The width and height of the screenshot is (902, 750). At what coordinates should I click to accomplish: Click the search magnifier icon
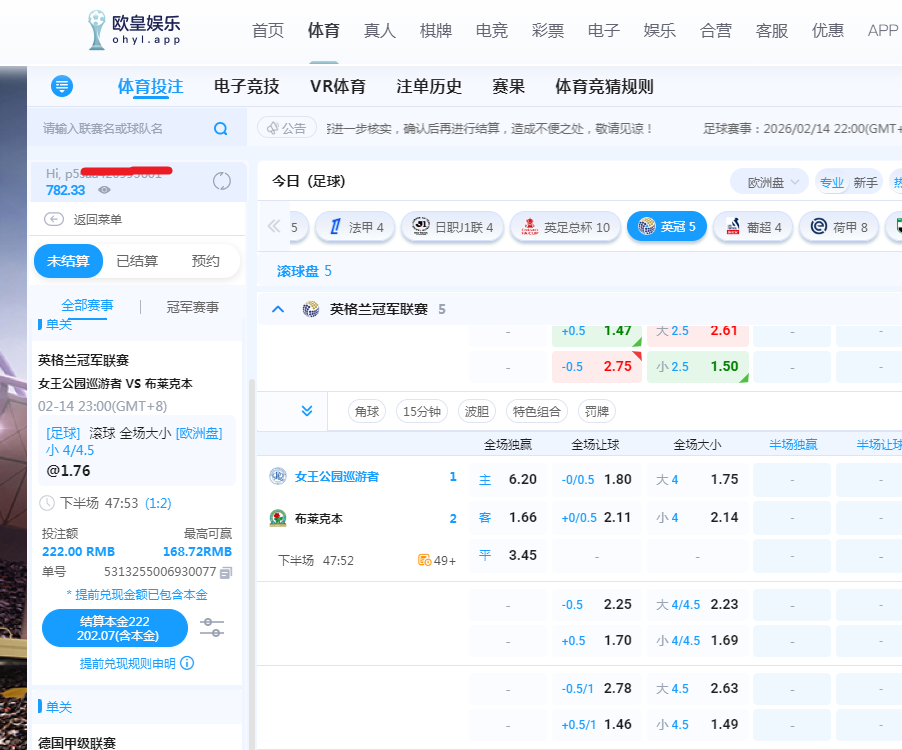point(220,128)
